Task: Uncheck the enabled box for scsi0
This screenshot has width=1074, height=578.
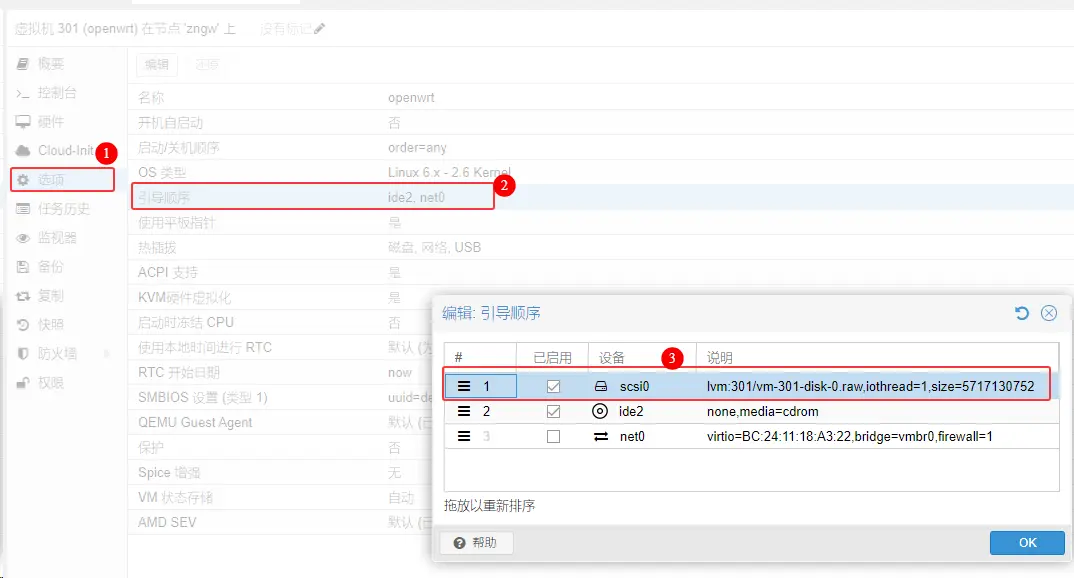Action: (553, 386)
